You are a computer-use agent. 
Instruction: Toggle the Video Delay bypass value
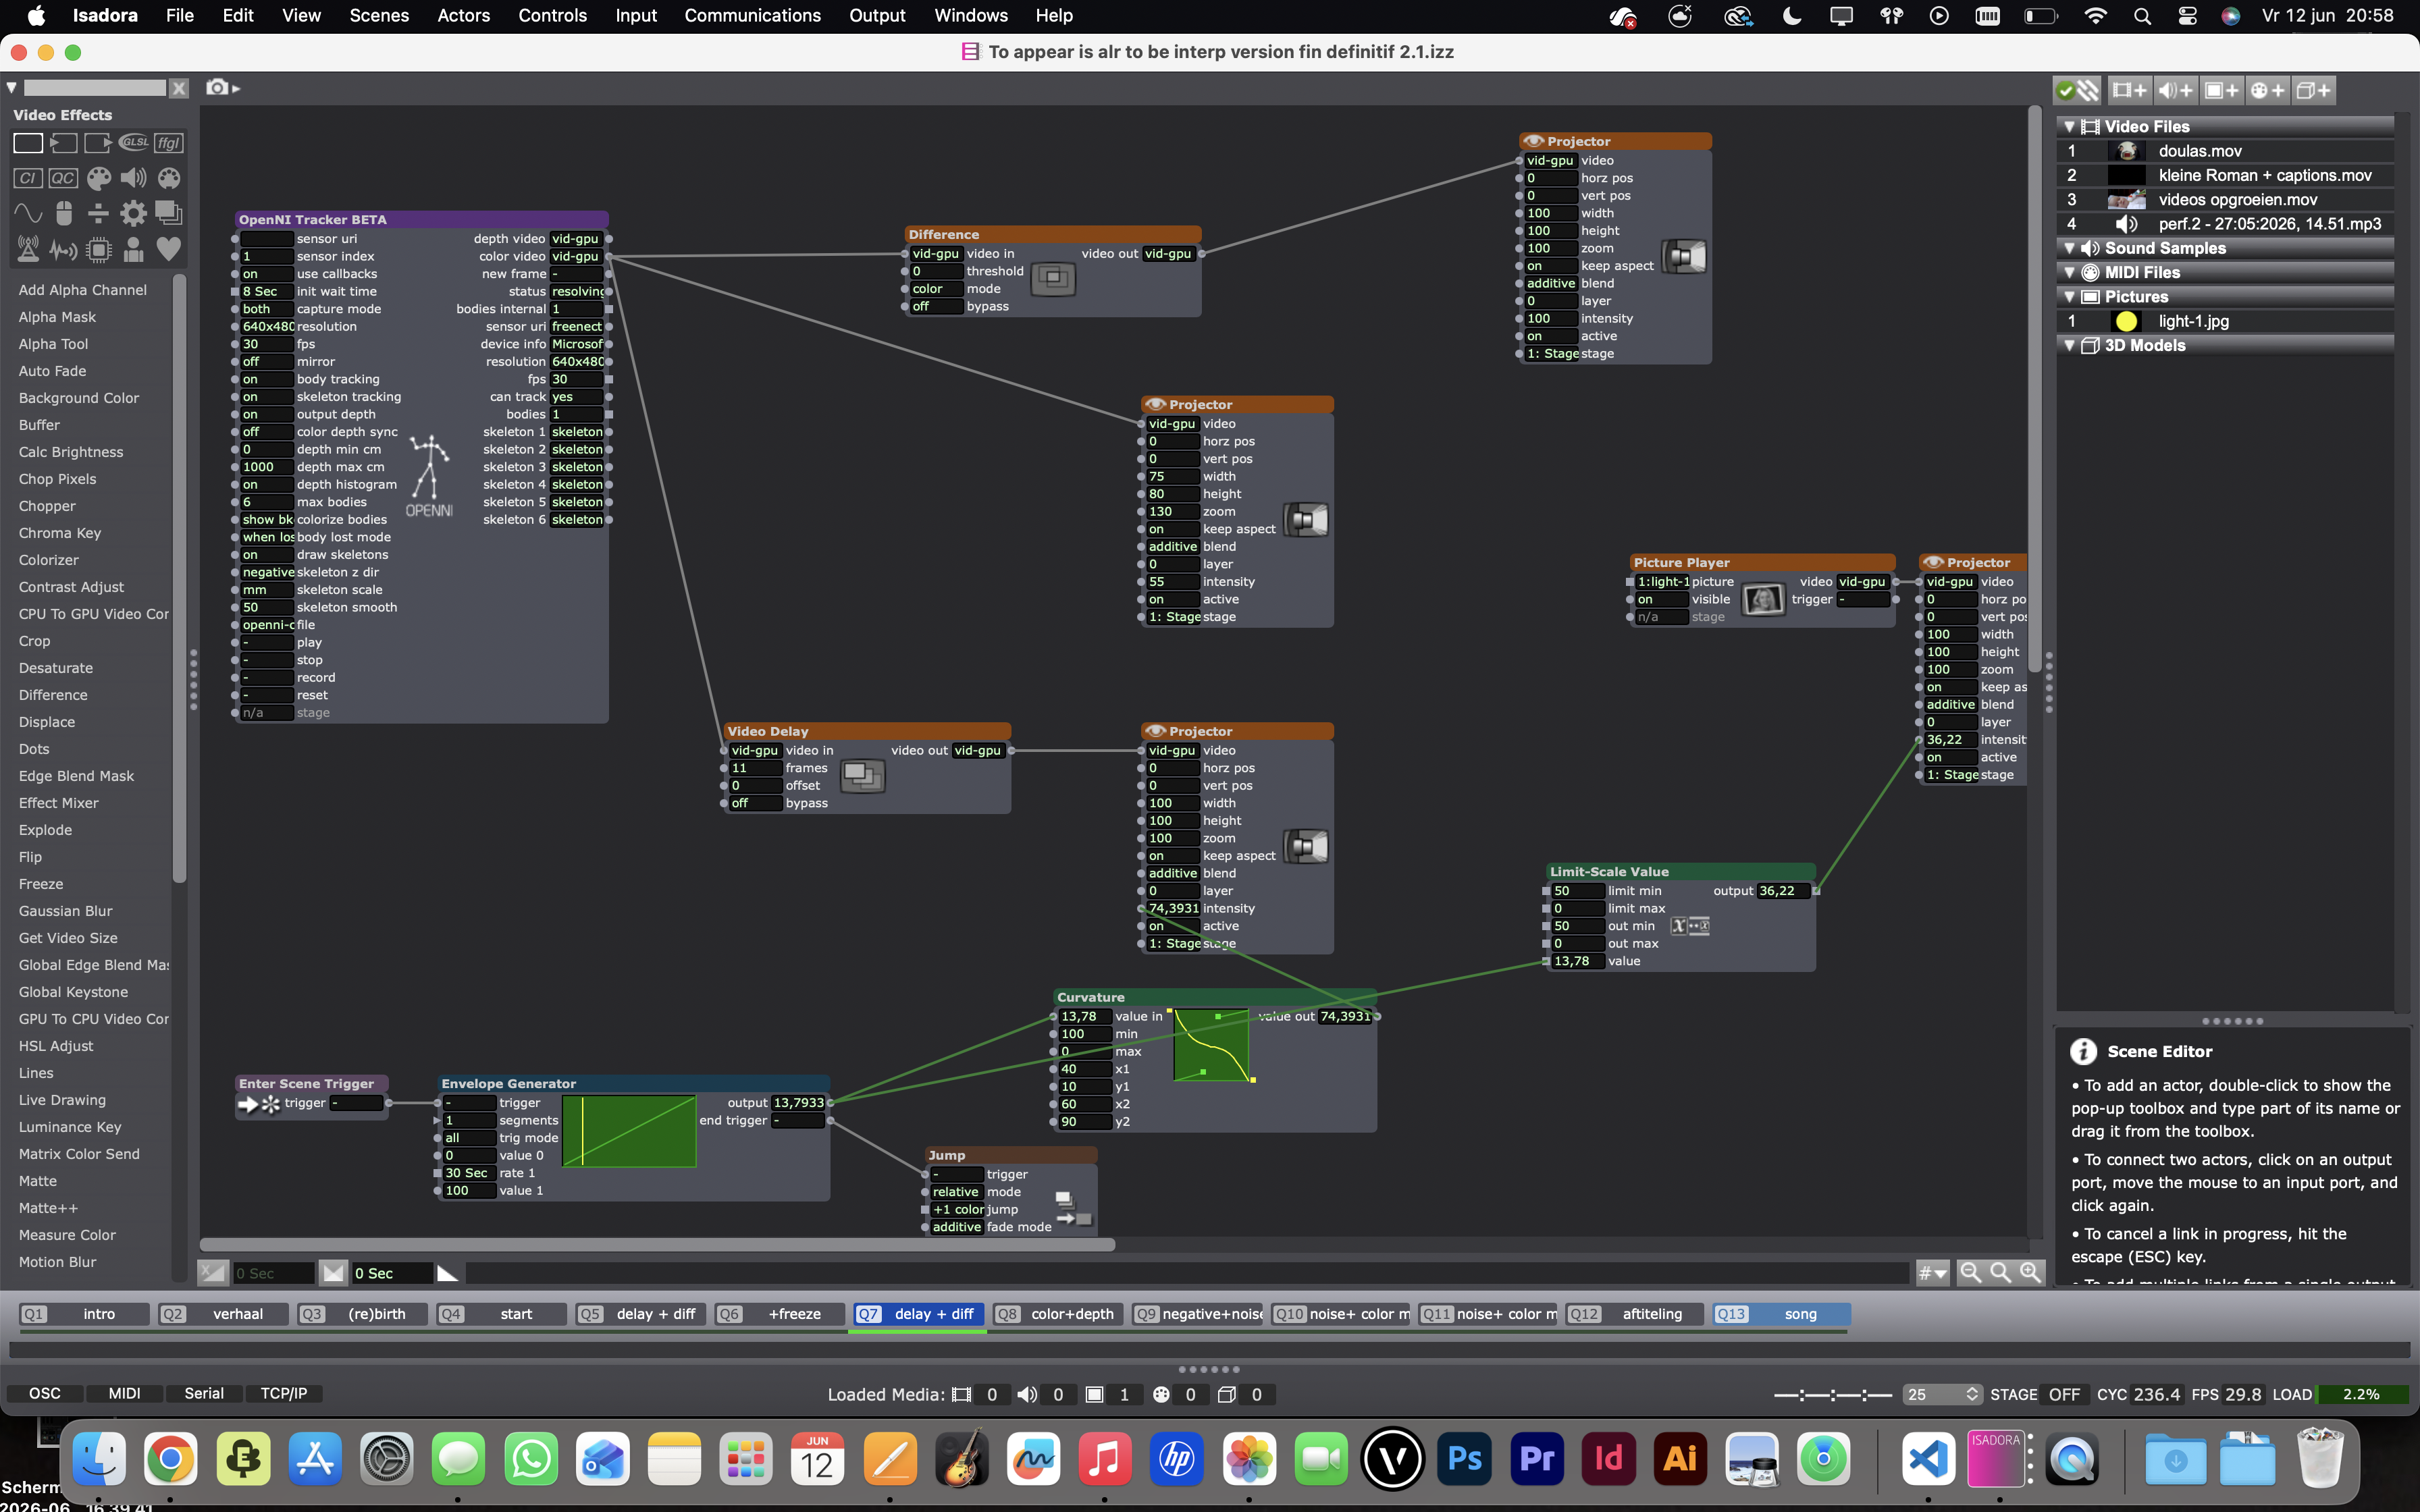[755, 804]
